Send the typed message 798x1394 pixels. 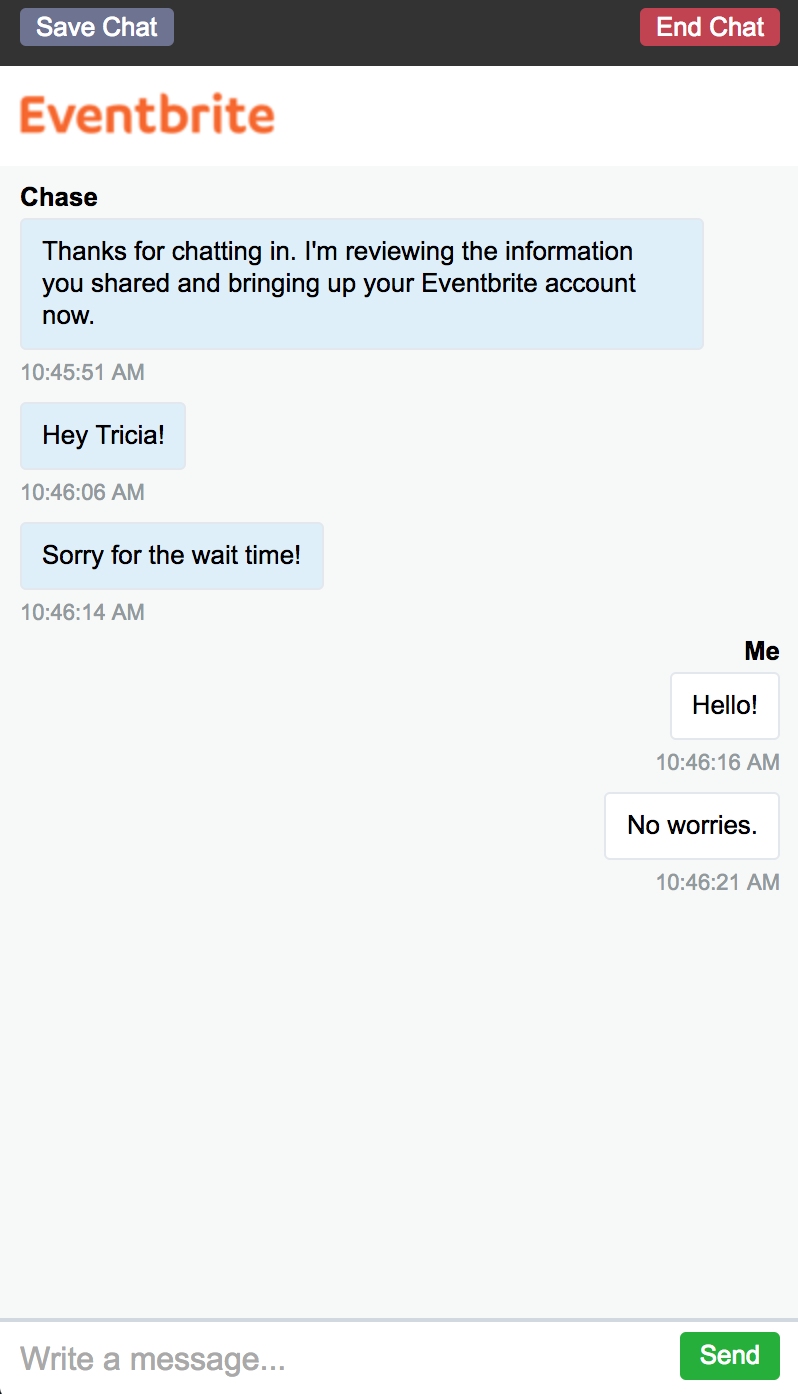729,1355
